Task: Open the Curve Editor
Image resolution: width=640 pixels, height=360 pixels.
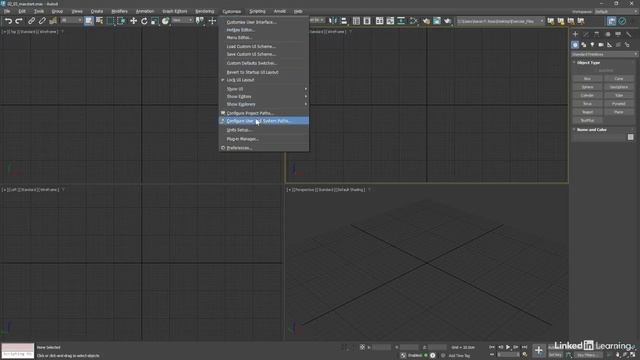Action: [x=390, y=21]
